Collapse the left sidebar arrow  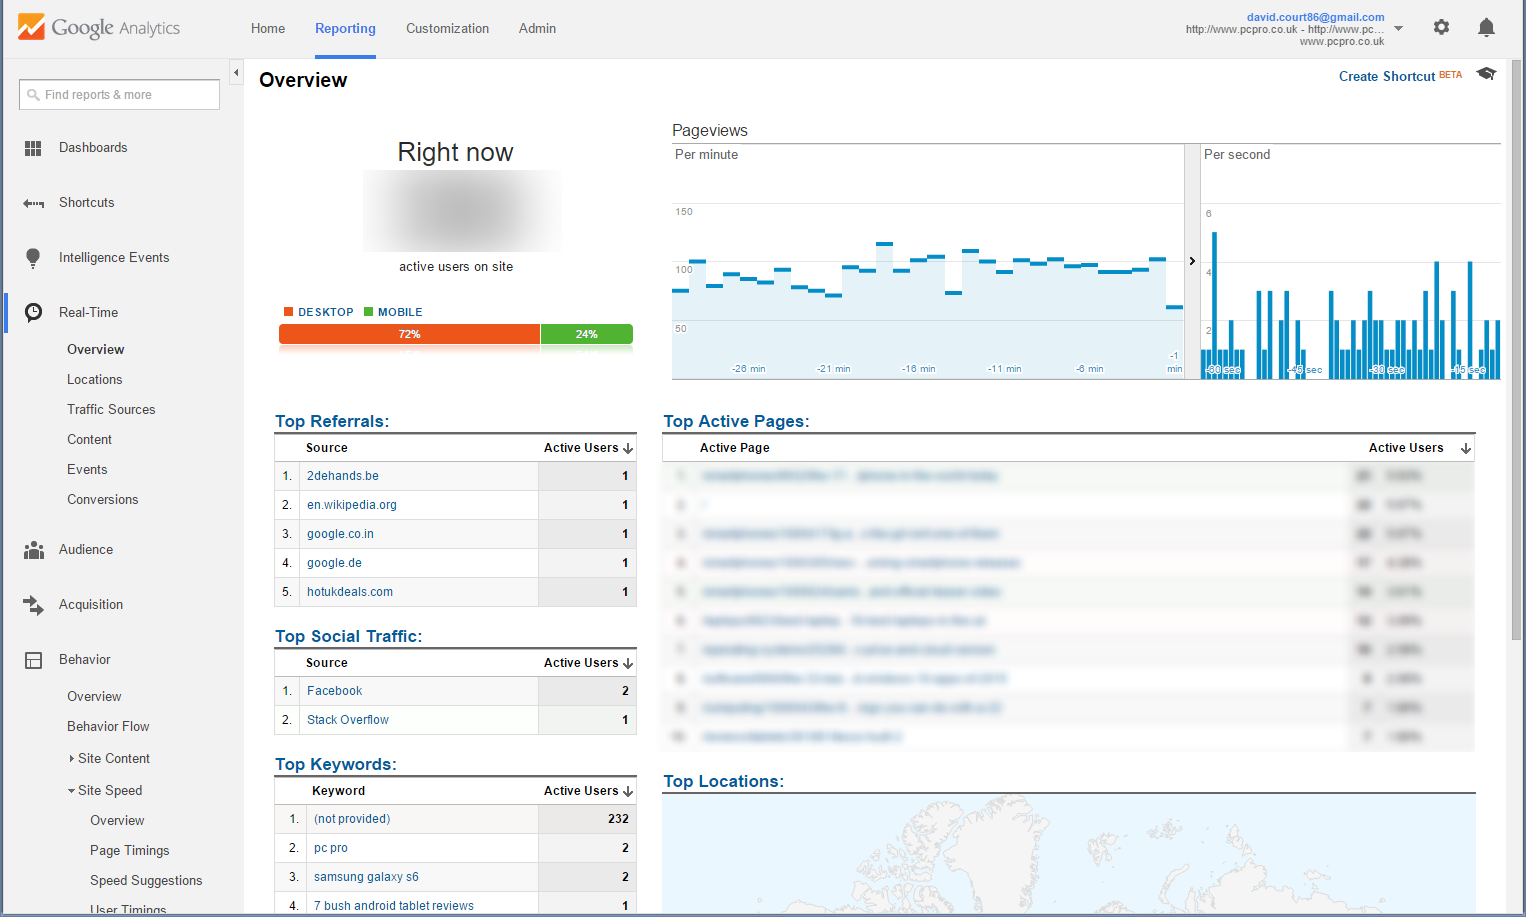coord(236,72)
